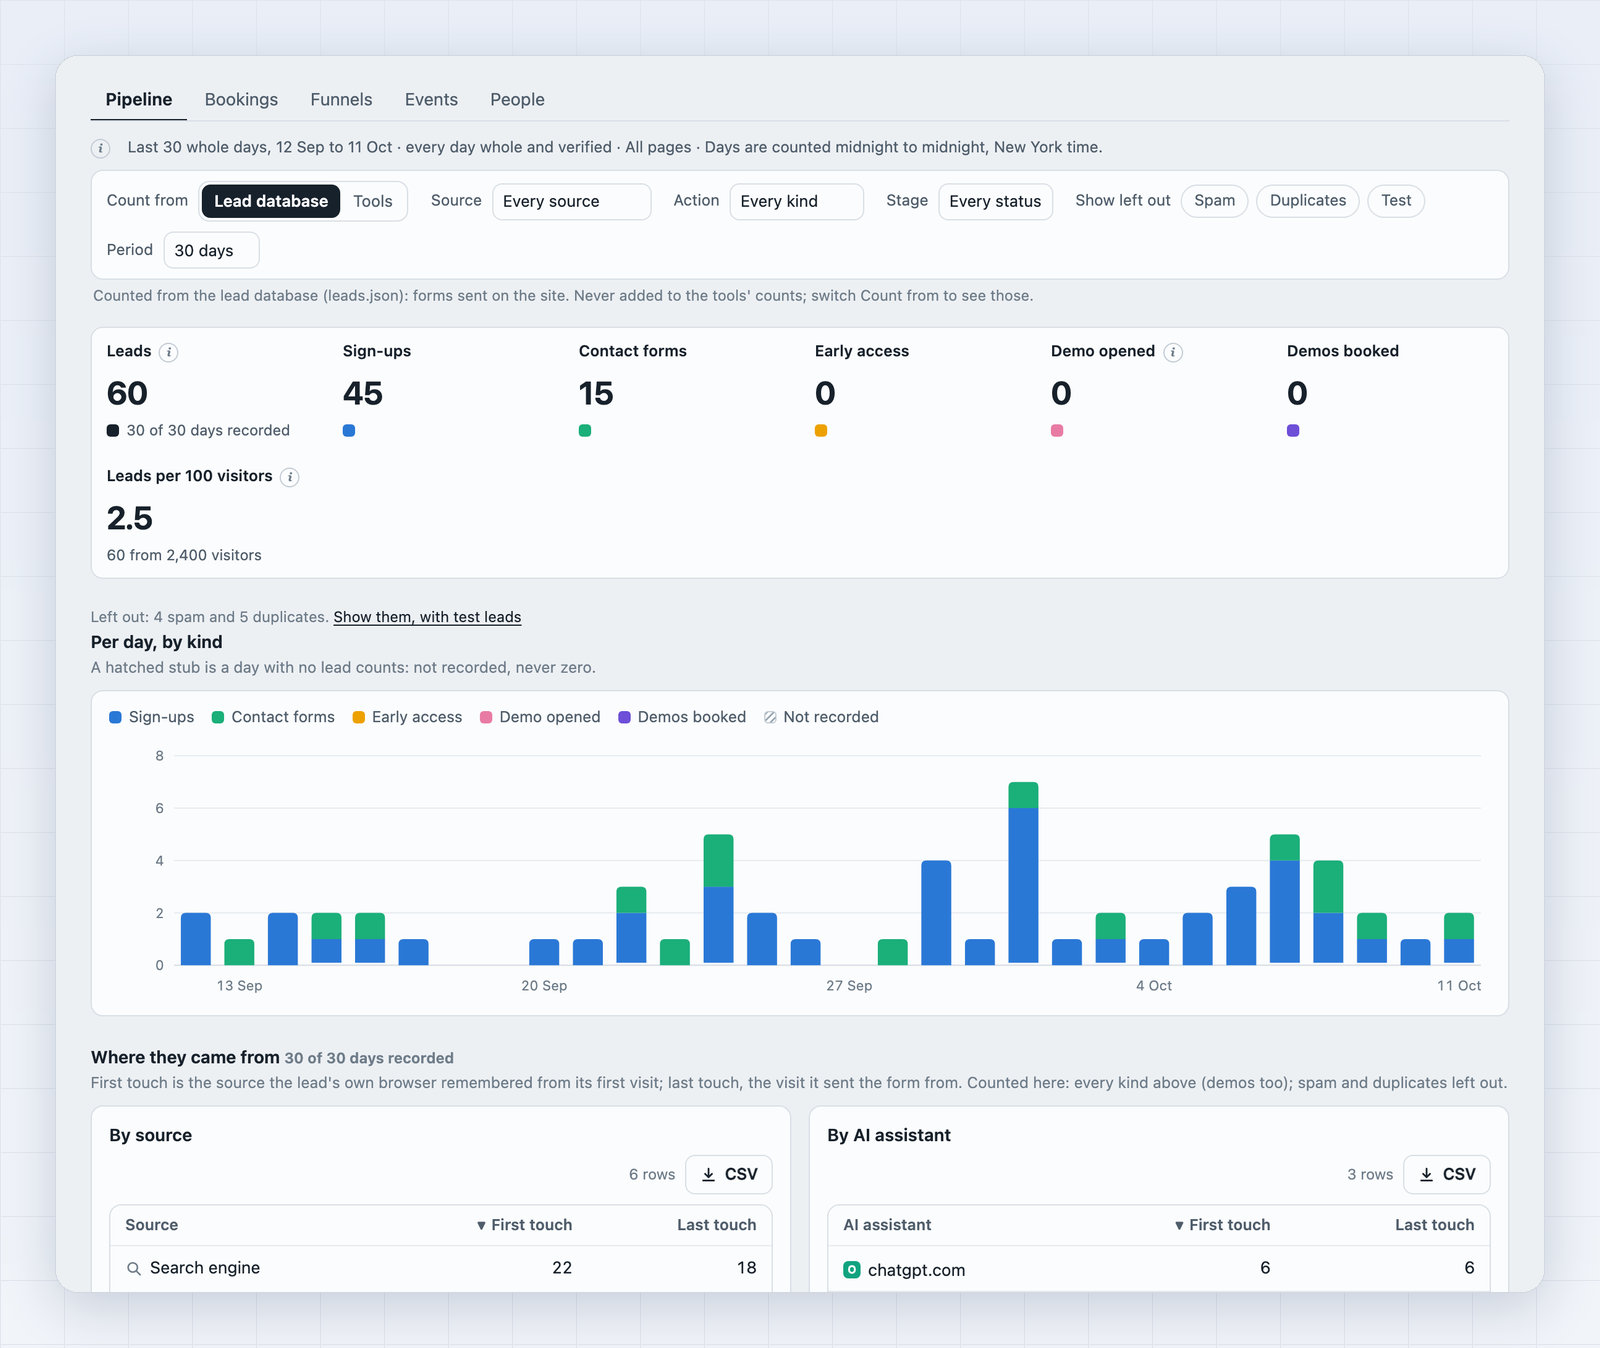
Task: Click the chatgpt.com favicon icon
Action: click(x=852, y=1270)
